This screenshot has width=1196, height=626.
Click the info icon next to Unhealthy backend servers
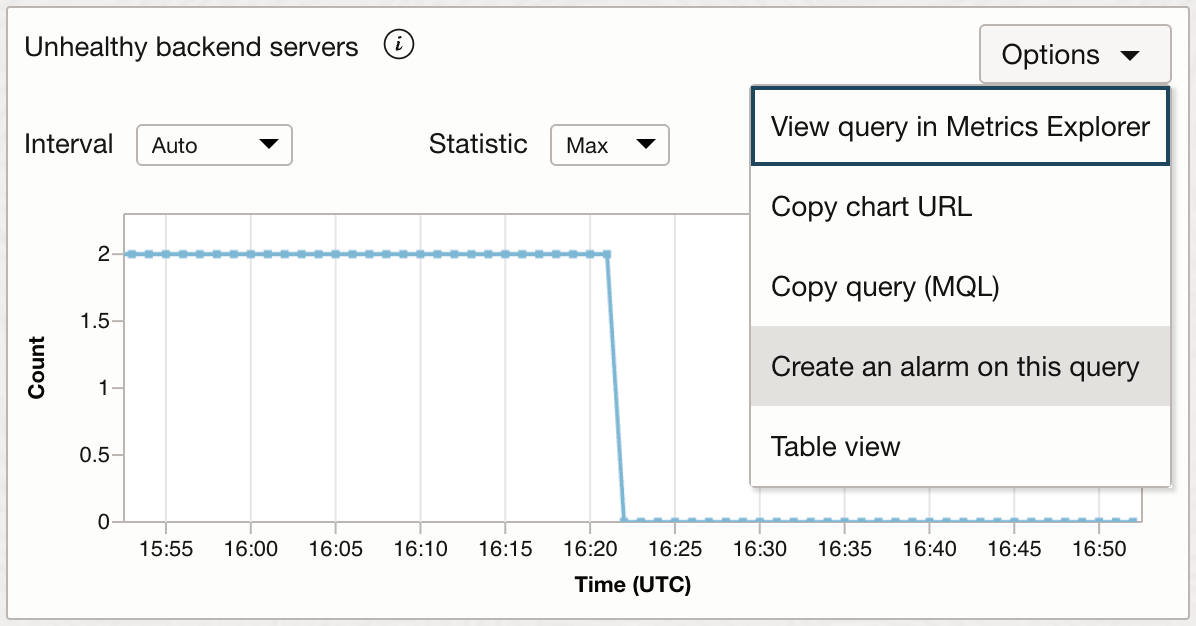click(398, 45)
